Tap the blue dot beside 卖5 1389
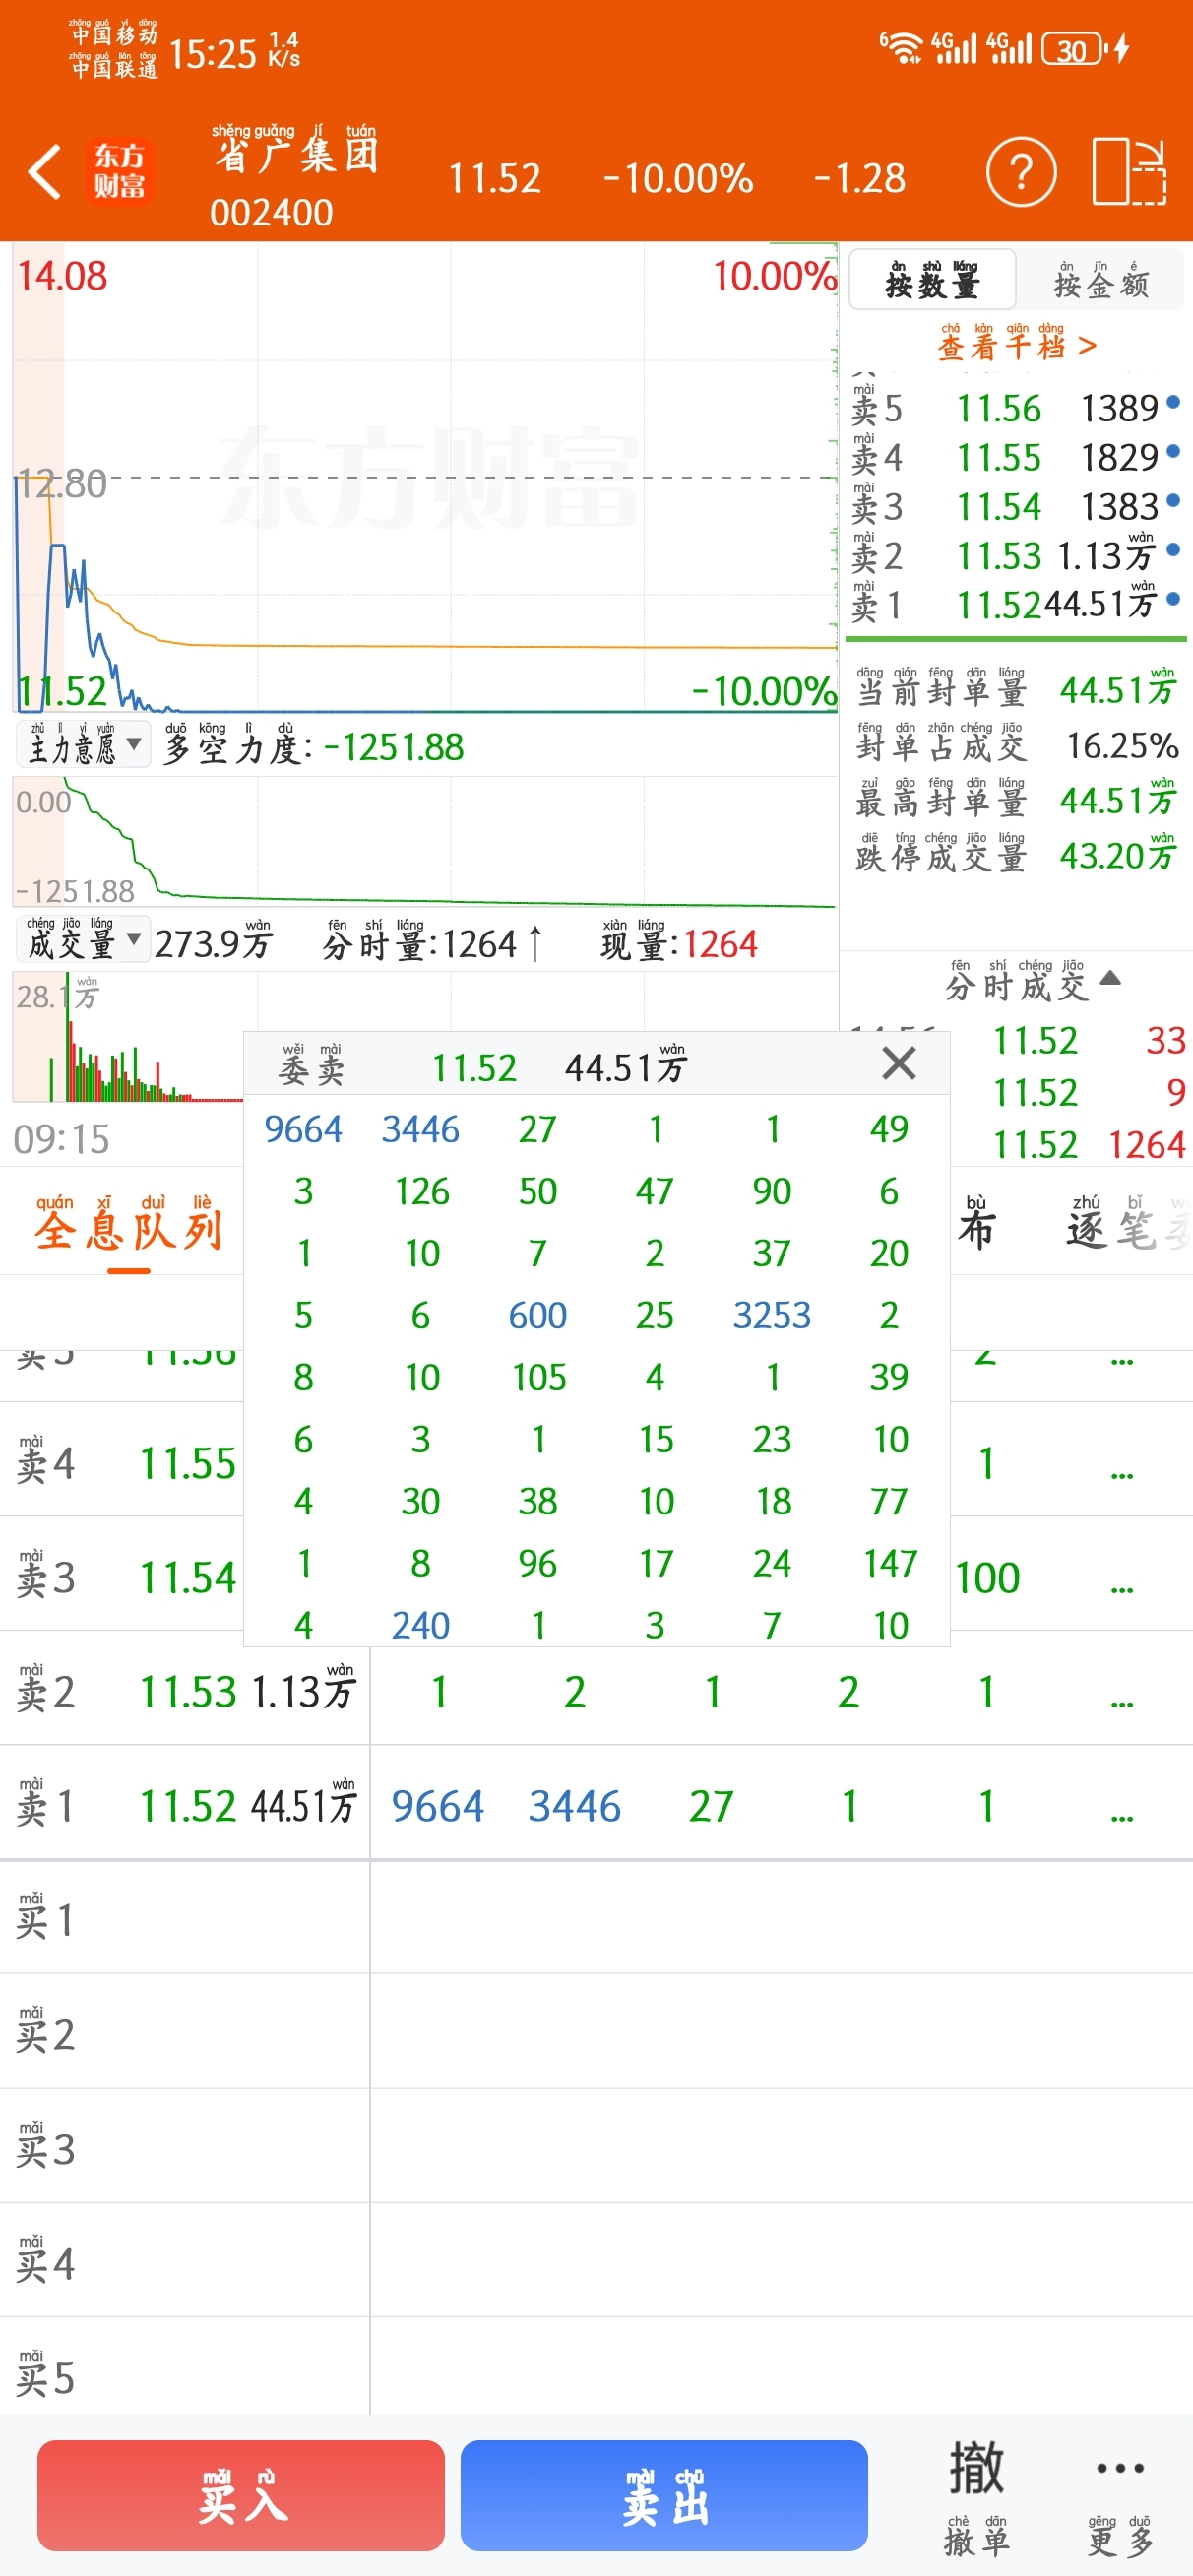Viewport: 1193px width, 2576px height. pos(1173,402)
